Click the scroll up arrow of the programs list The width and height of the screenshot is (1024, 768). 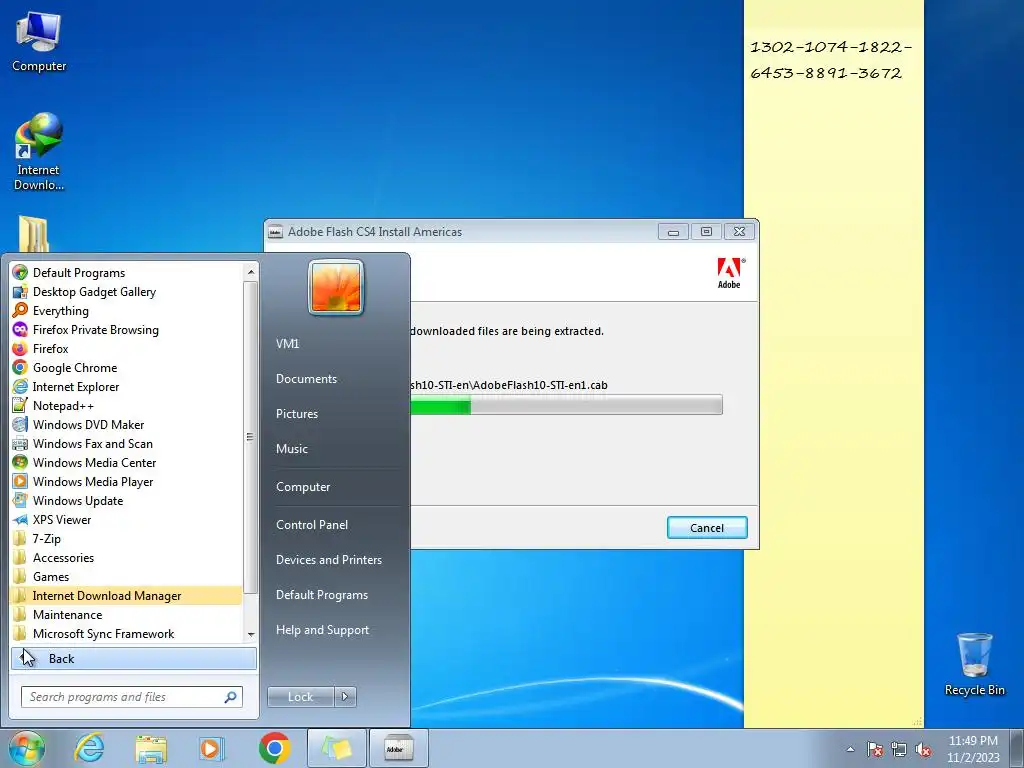[x=251, y=272]
